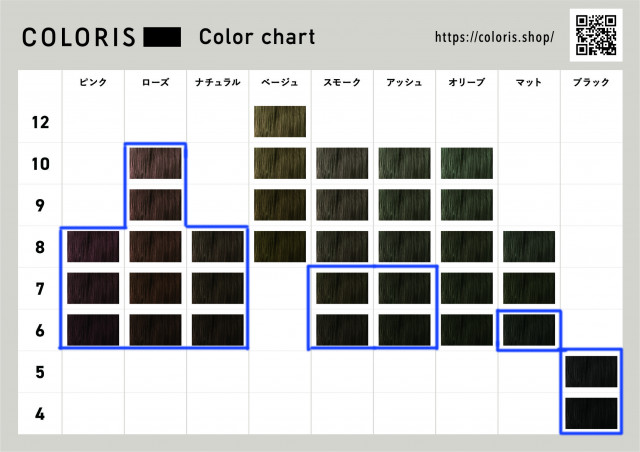Click the Color chart title
This screenshot has width=640, height=452.
tap(257, 37)
